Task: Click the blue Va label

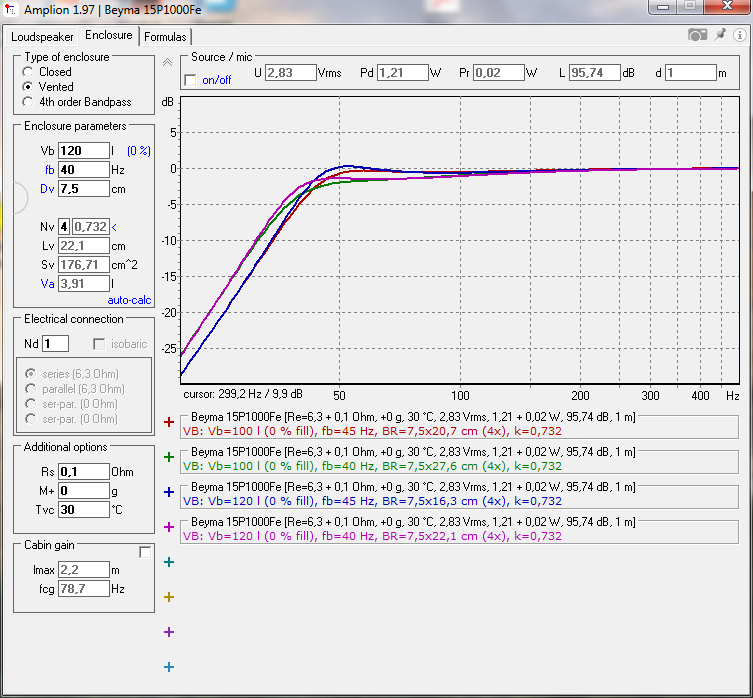Action: coord(47,284)
